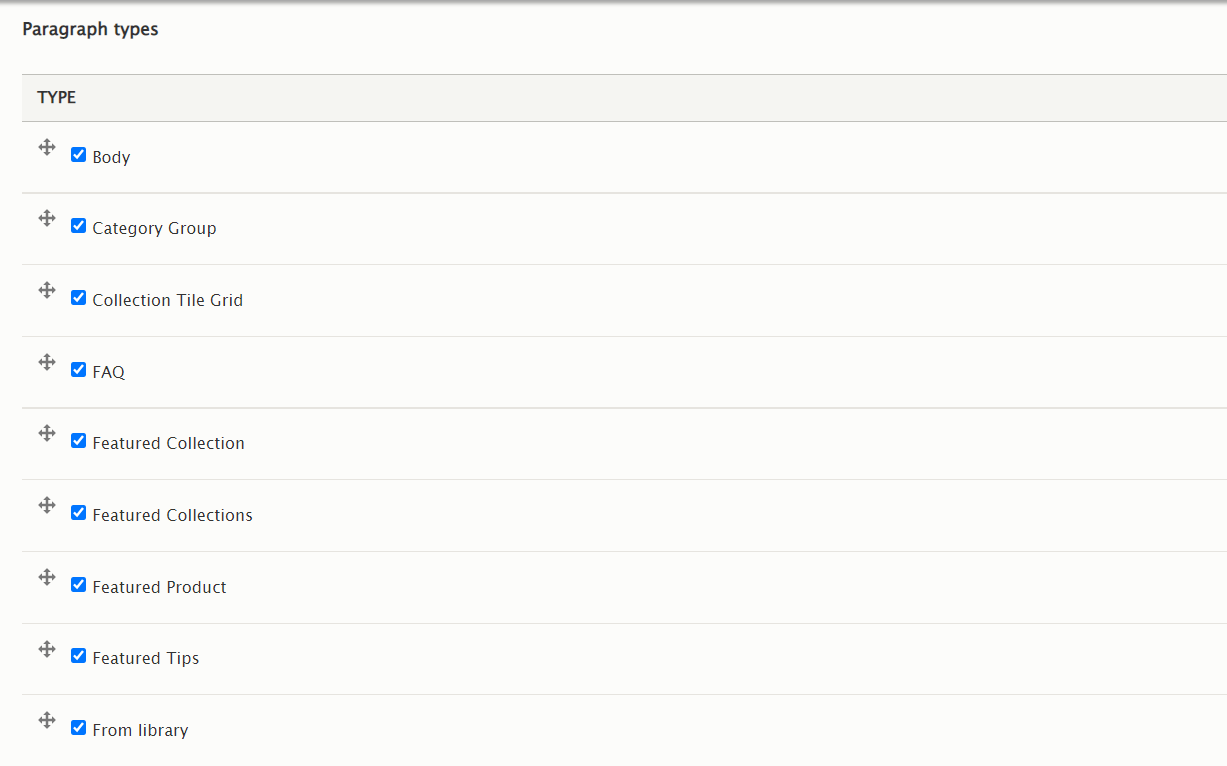Image resolution: width=1227 pixels, height=766 pixels.
Task: Toggle the Collection Tile Grid checkbox
Action: click(79, 298)
